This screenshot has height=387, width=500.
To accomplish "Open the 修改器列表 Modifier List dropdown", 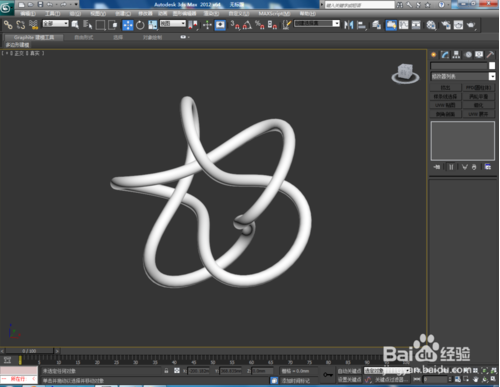I will tap(463, 76).
